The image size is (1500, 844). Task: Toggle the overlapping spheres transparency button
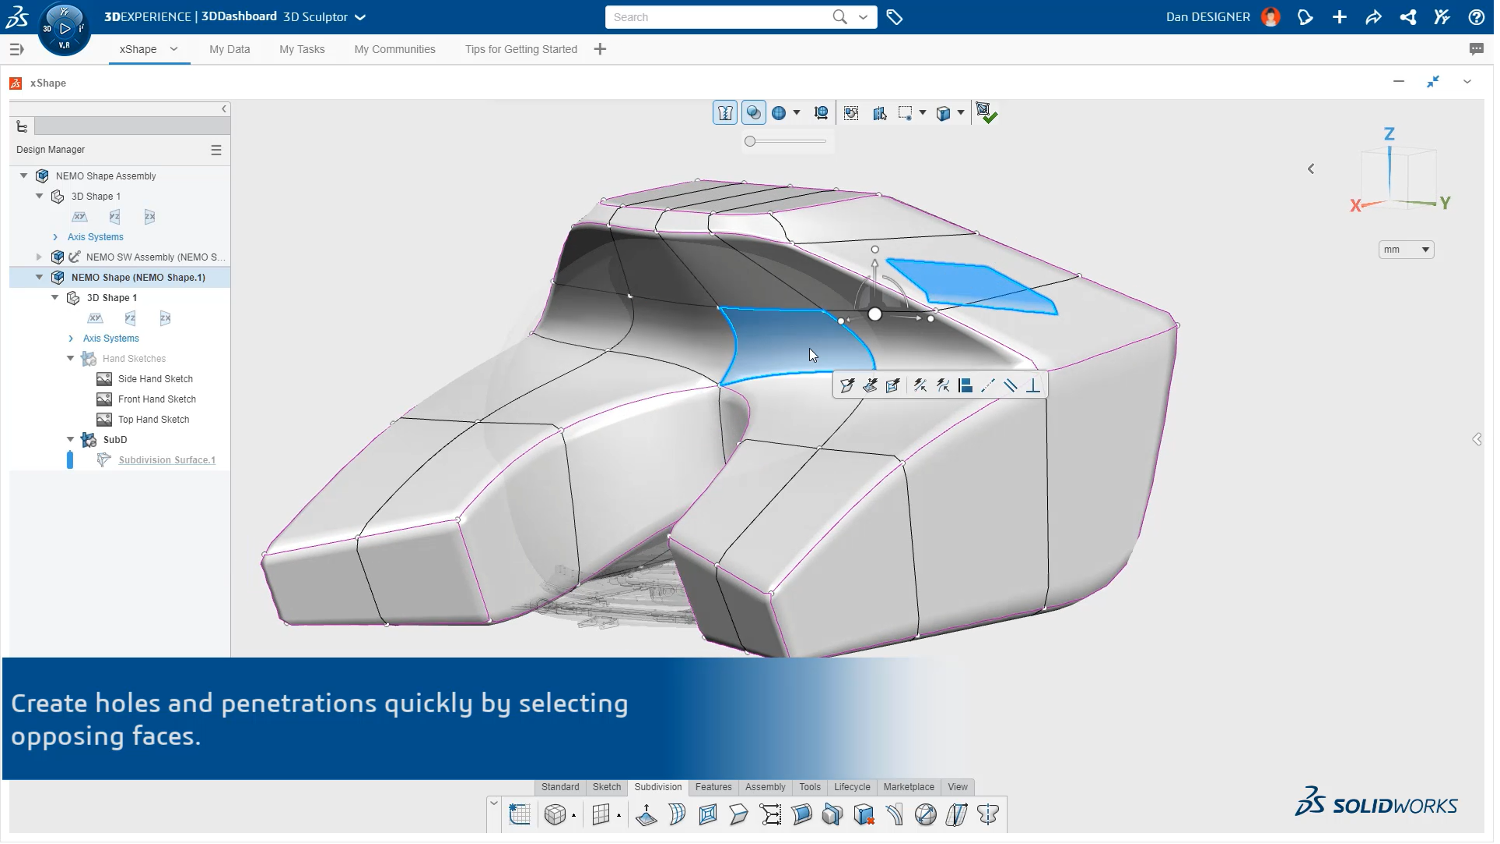tap(754, 114)
